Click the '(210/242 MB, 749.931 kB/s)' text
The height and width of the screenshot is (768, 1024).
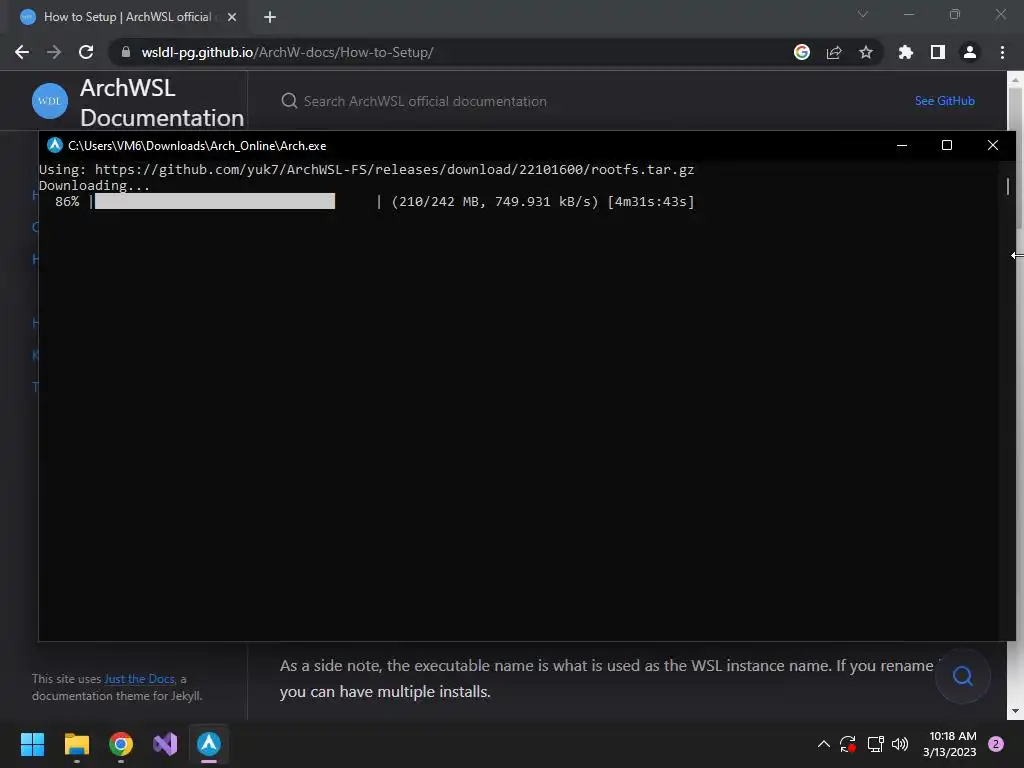pyautogui.click(x=494, y=202)
